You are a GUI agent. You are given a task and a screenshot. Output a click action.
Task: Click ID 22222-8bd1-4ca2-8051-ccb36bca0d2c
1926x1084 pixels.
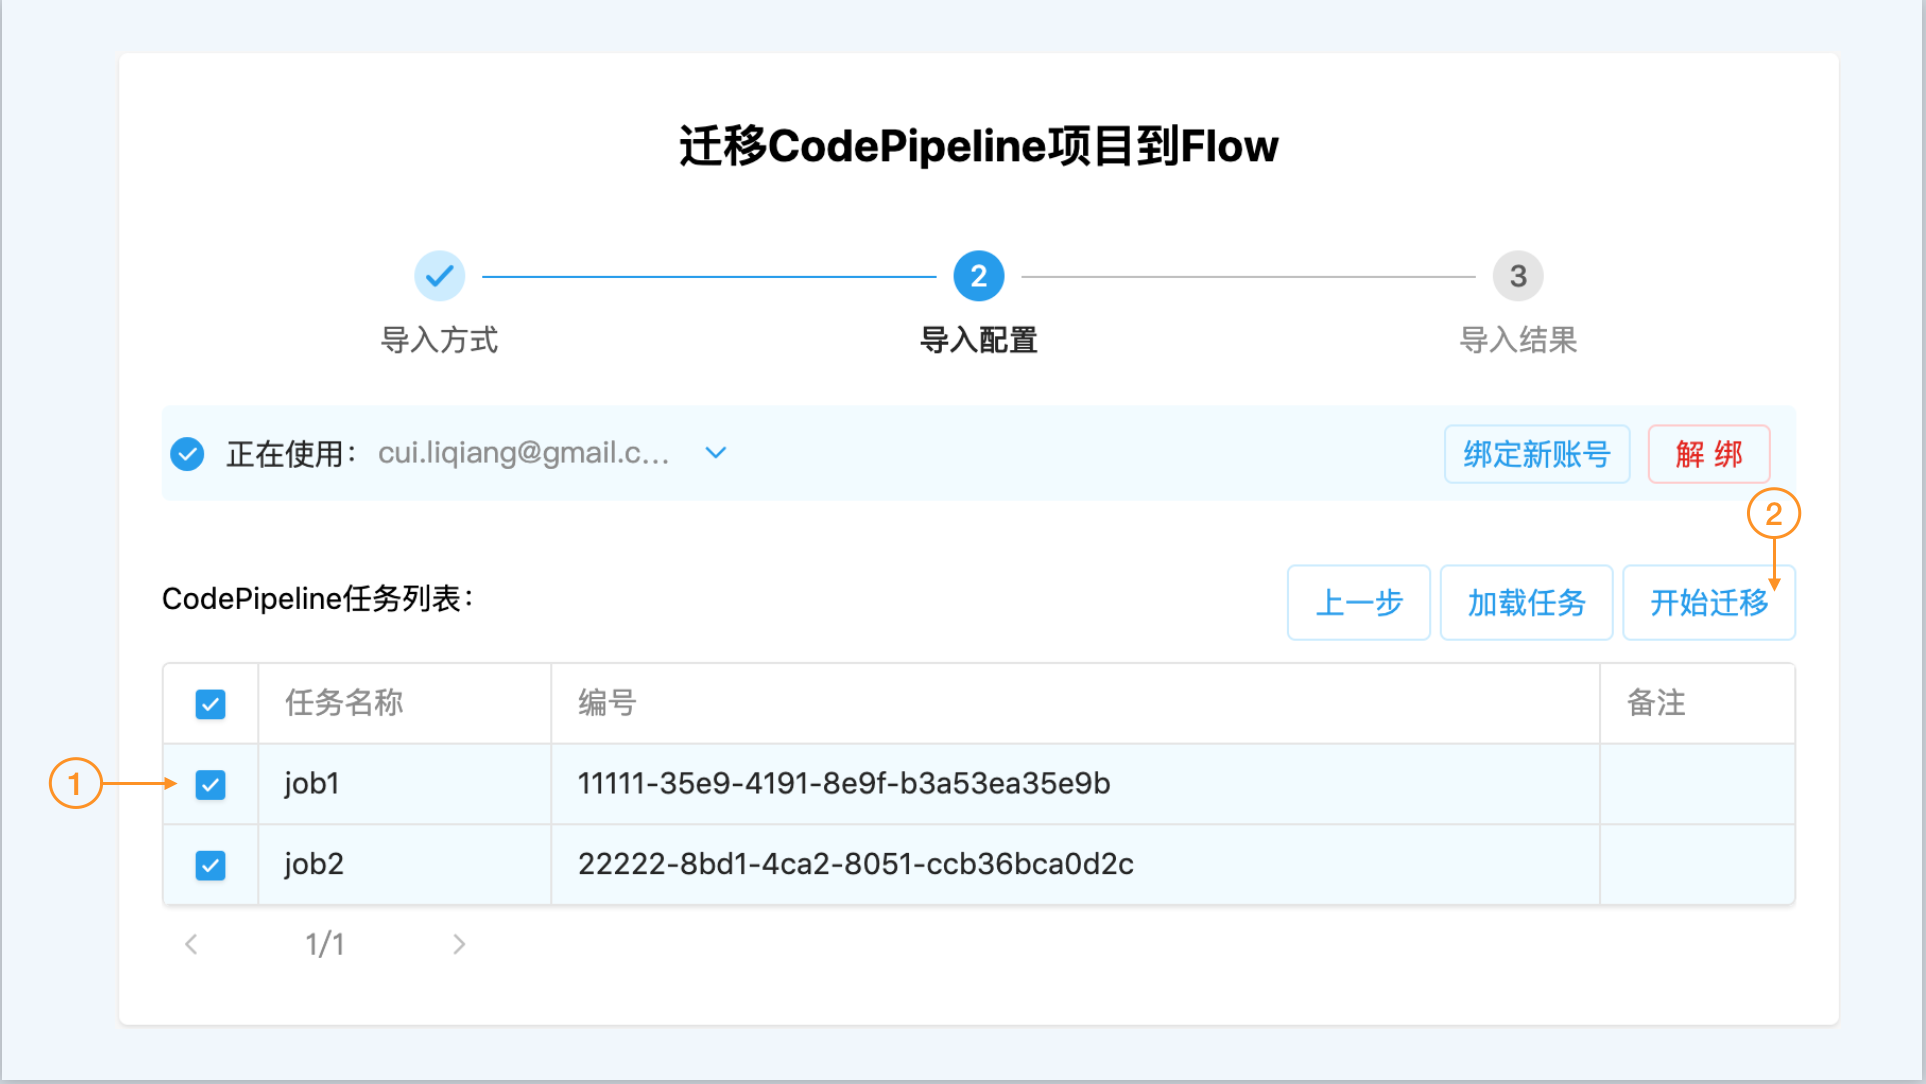pos(856,864)
